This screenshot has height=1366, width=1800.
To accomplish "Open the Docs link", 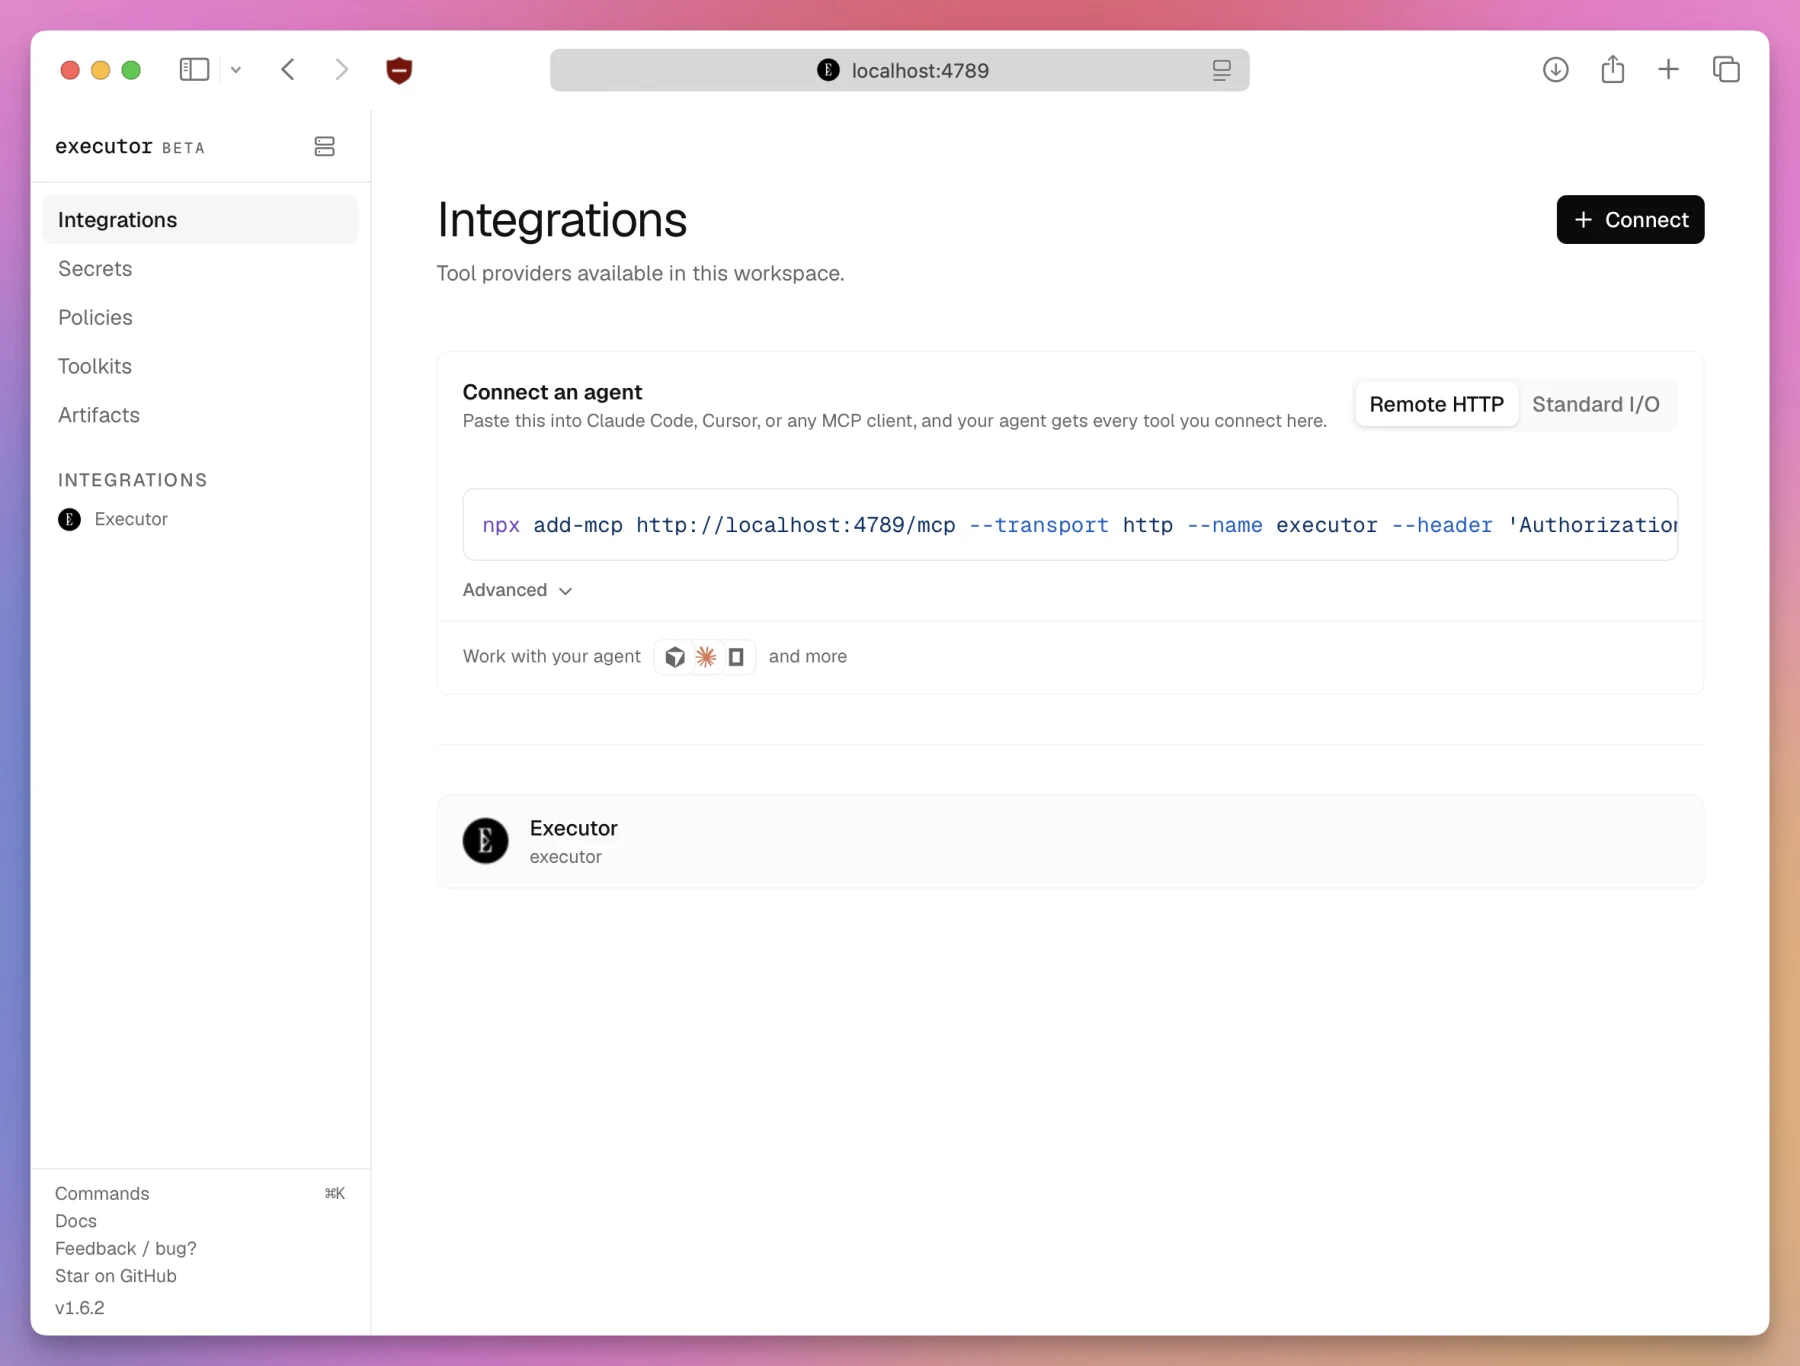I will click(76, 1221).
